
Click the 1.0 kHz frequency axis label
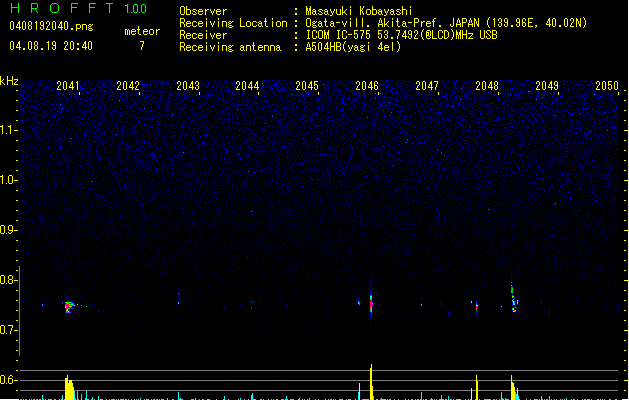[8, 180]
